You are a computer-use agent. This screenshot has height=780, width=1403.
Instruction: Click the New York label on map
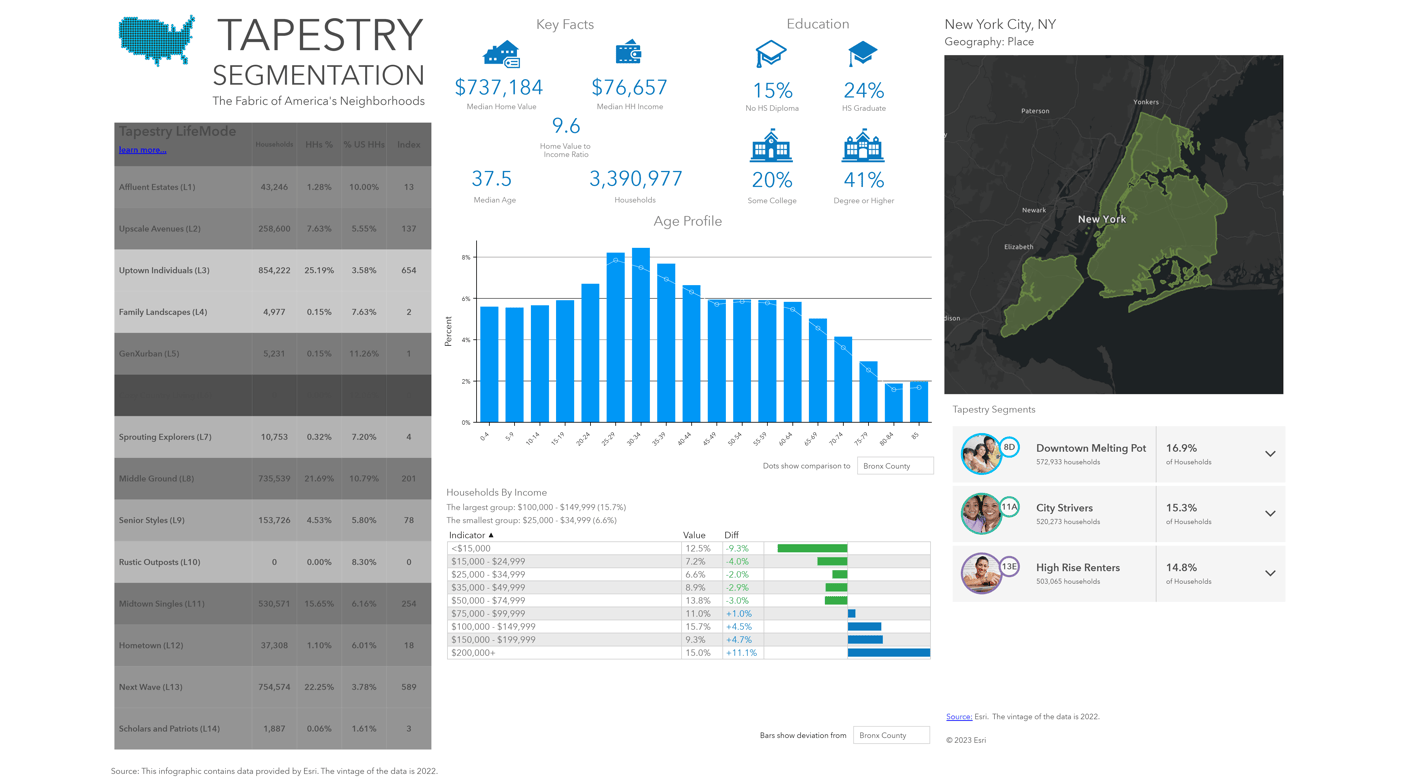[x=1102, y=219]
